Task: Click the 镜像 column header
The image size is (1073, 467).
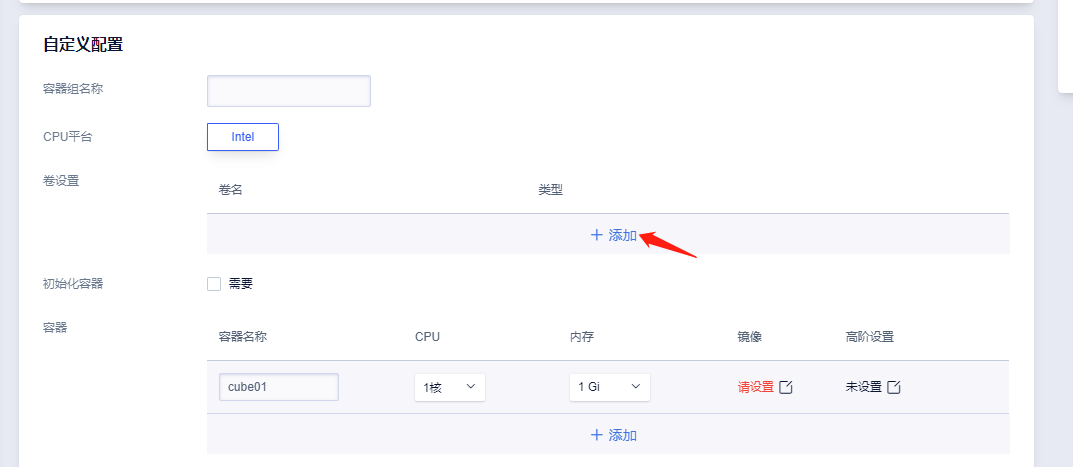Action: point(750,337)
